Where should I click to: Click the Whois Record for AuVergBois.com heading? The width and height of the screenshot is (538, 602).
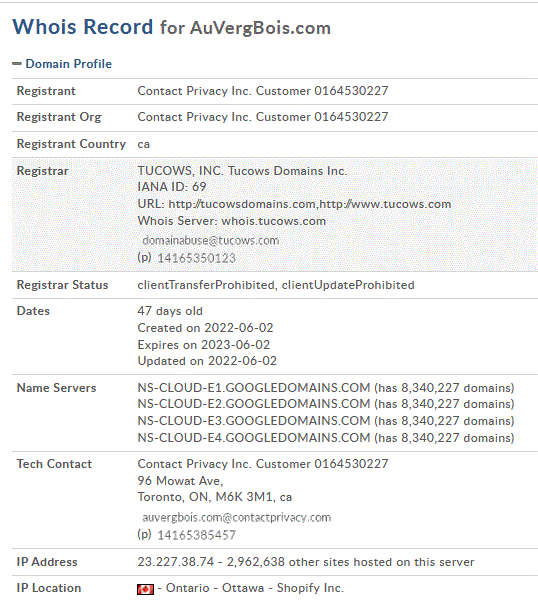[x=172, y=27]
